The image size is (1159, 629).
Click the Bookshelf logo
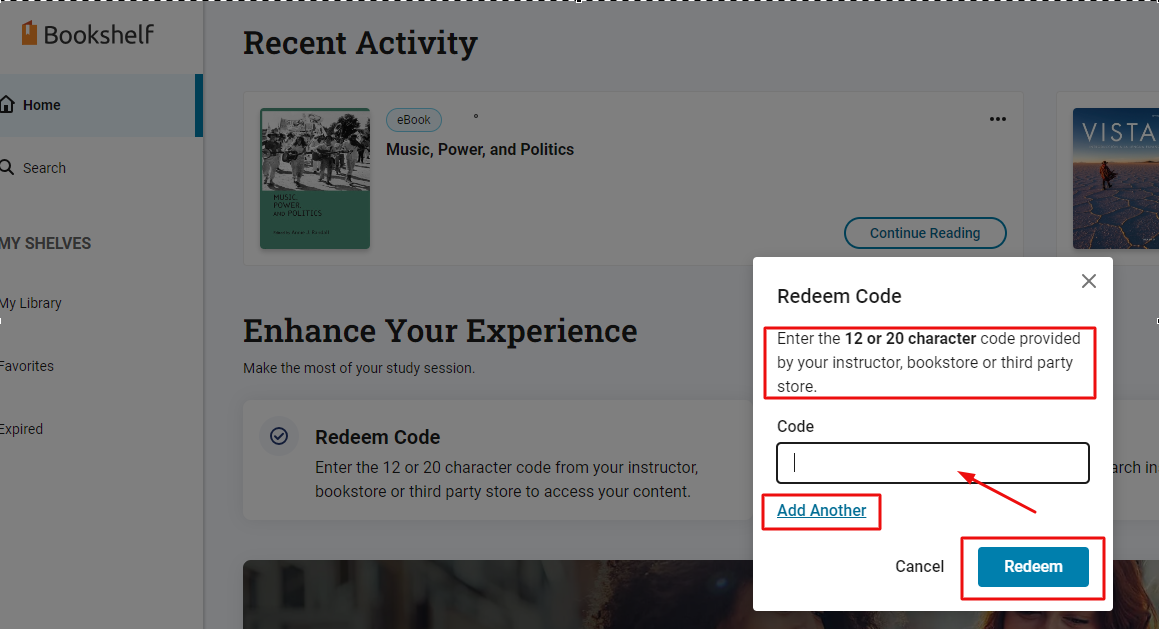click(86, 33)
